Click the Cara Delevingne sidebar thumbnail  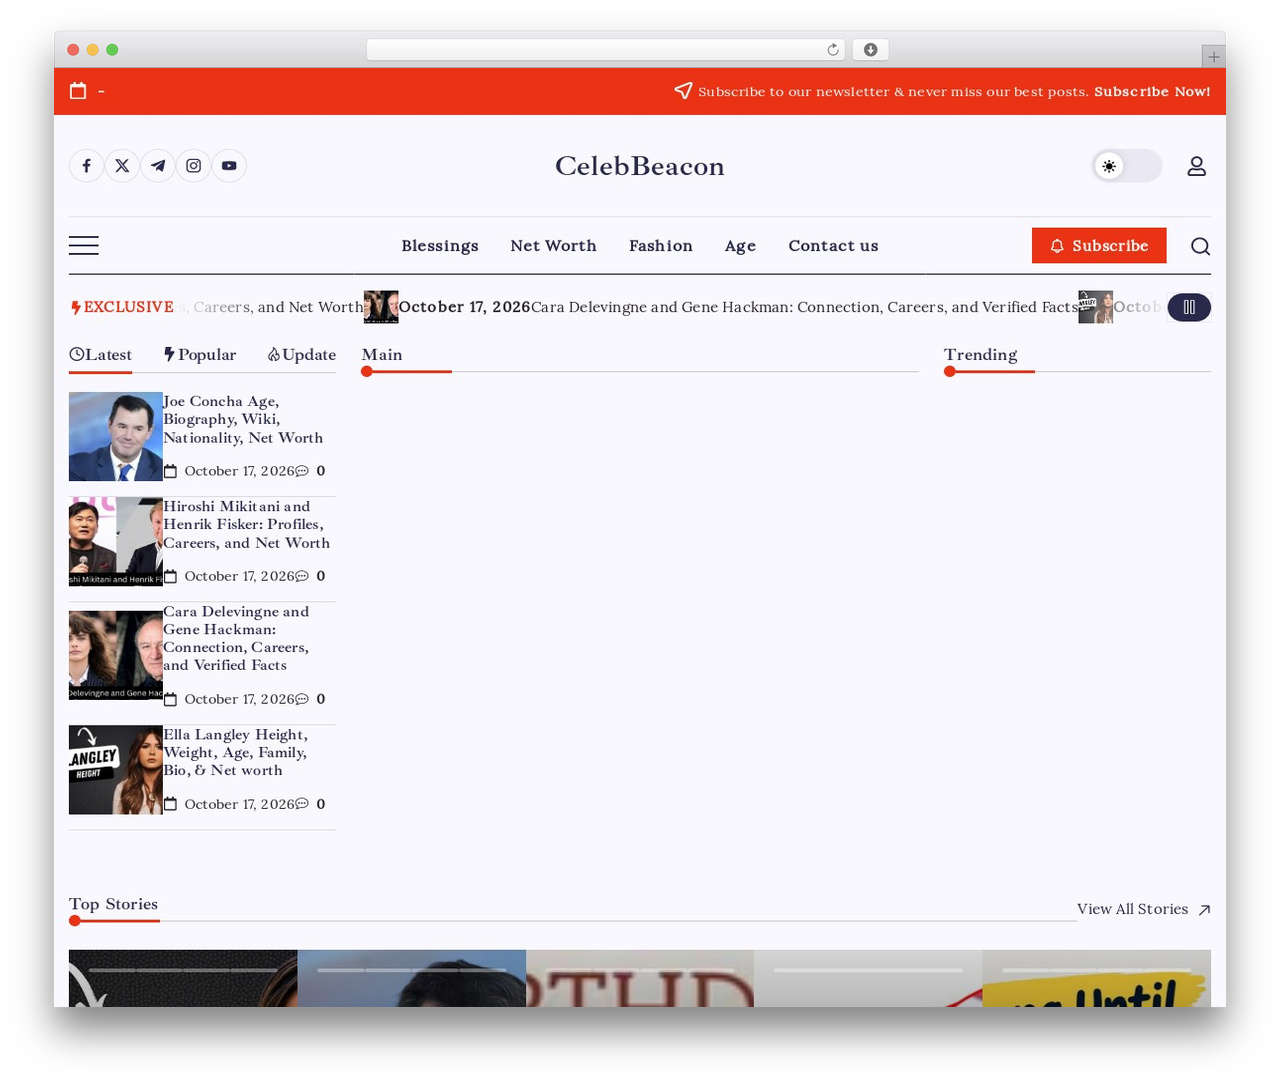(x=116, y=655)
